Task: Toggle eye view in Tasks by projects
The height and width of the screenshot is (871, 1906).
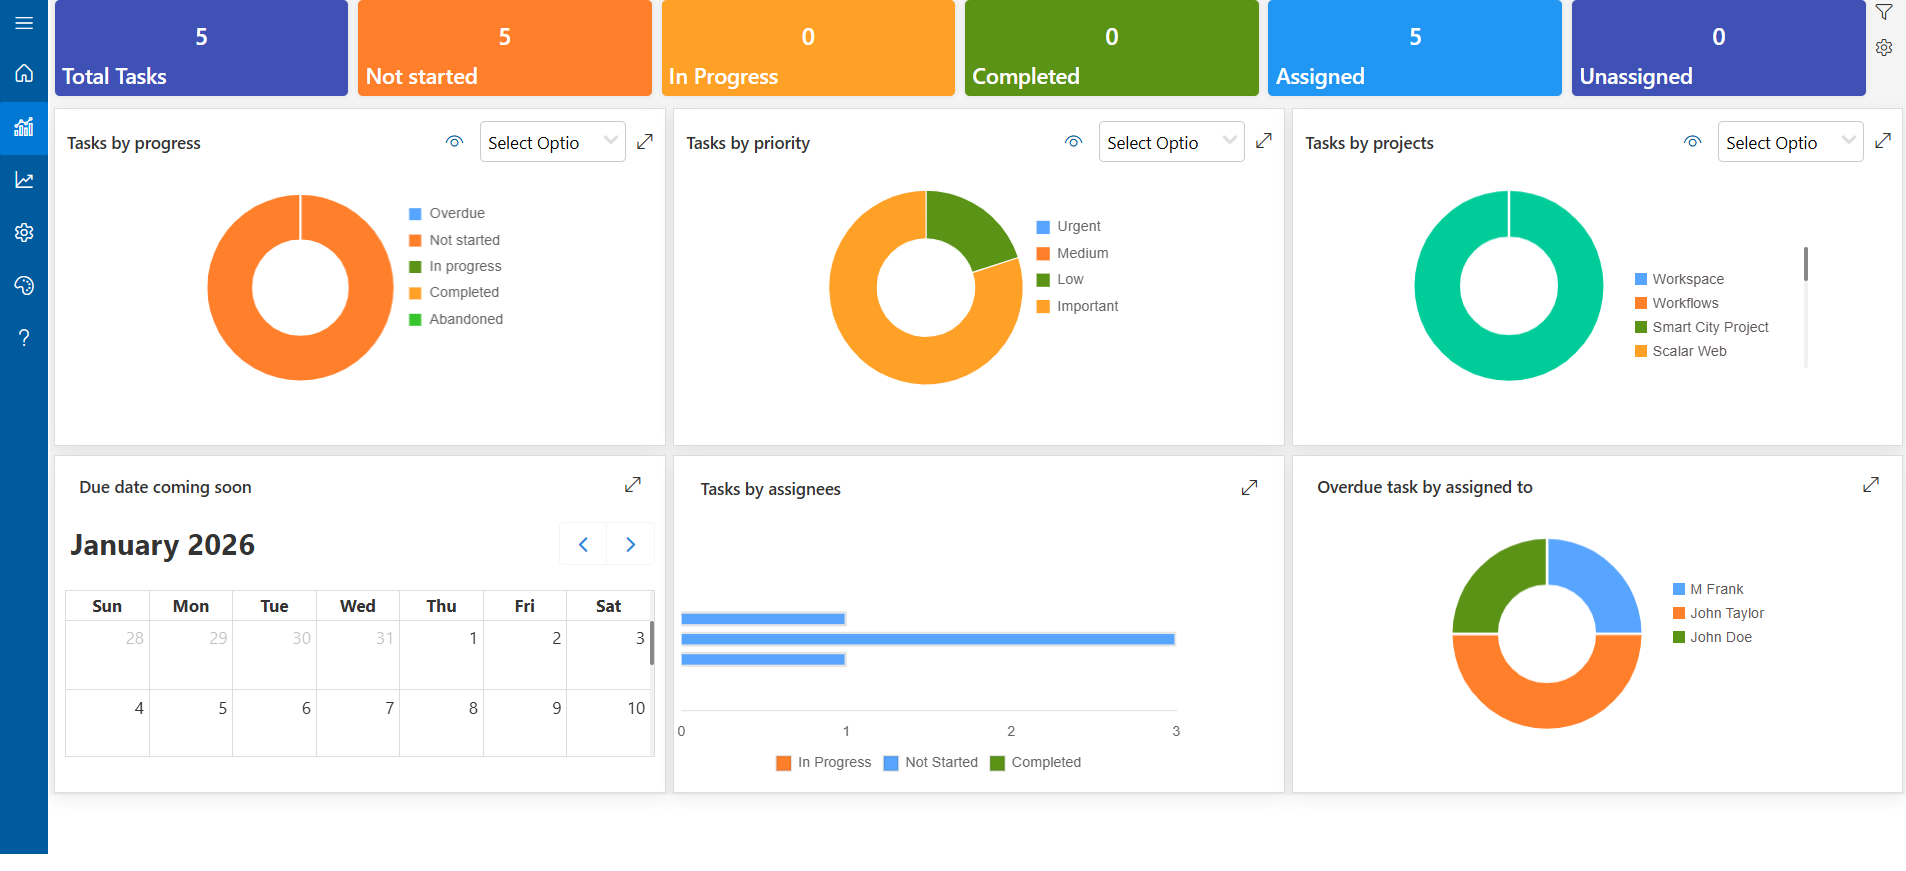Action: [1693, 142]
